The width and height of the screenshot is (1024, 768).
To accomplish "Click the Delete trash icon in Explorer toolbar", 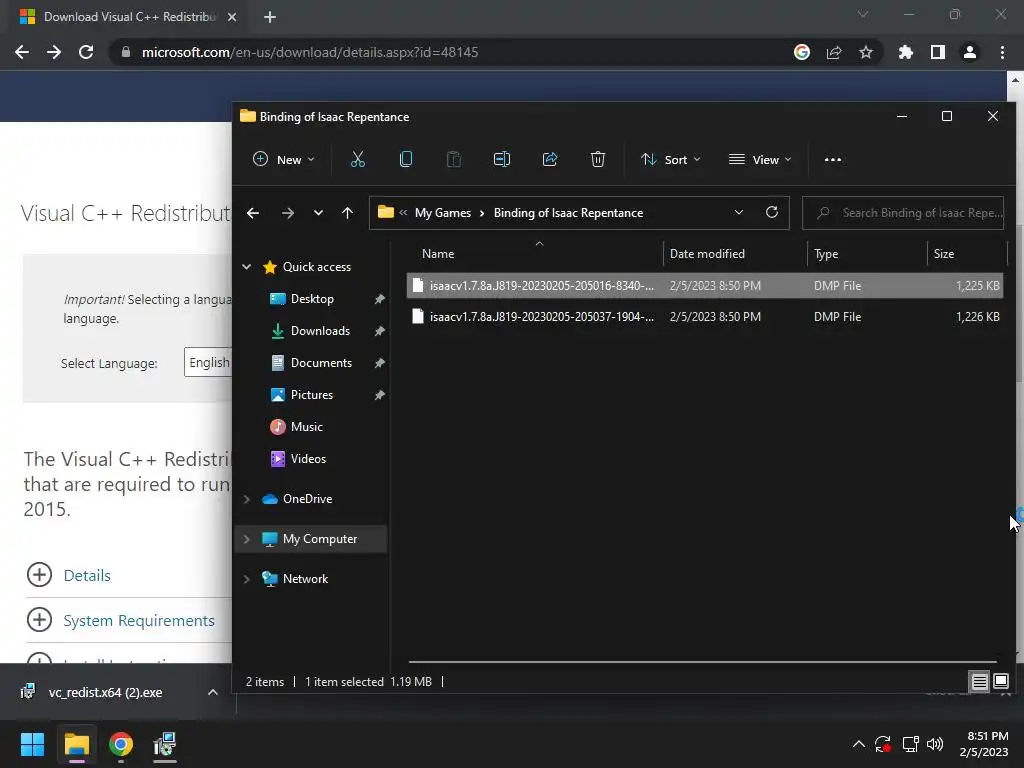I will [x=598, y=159].
